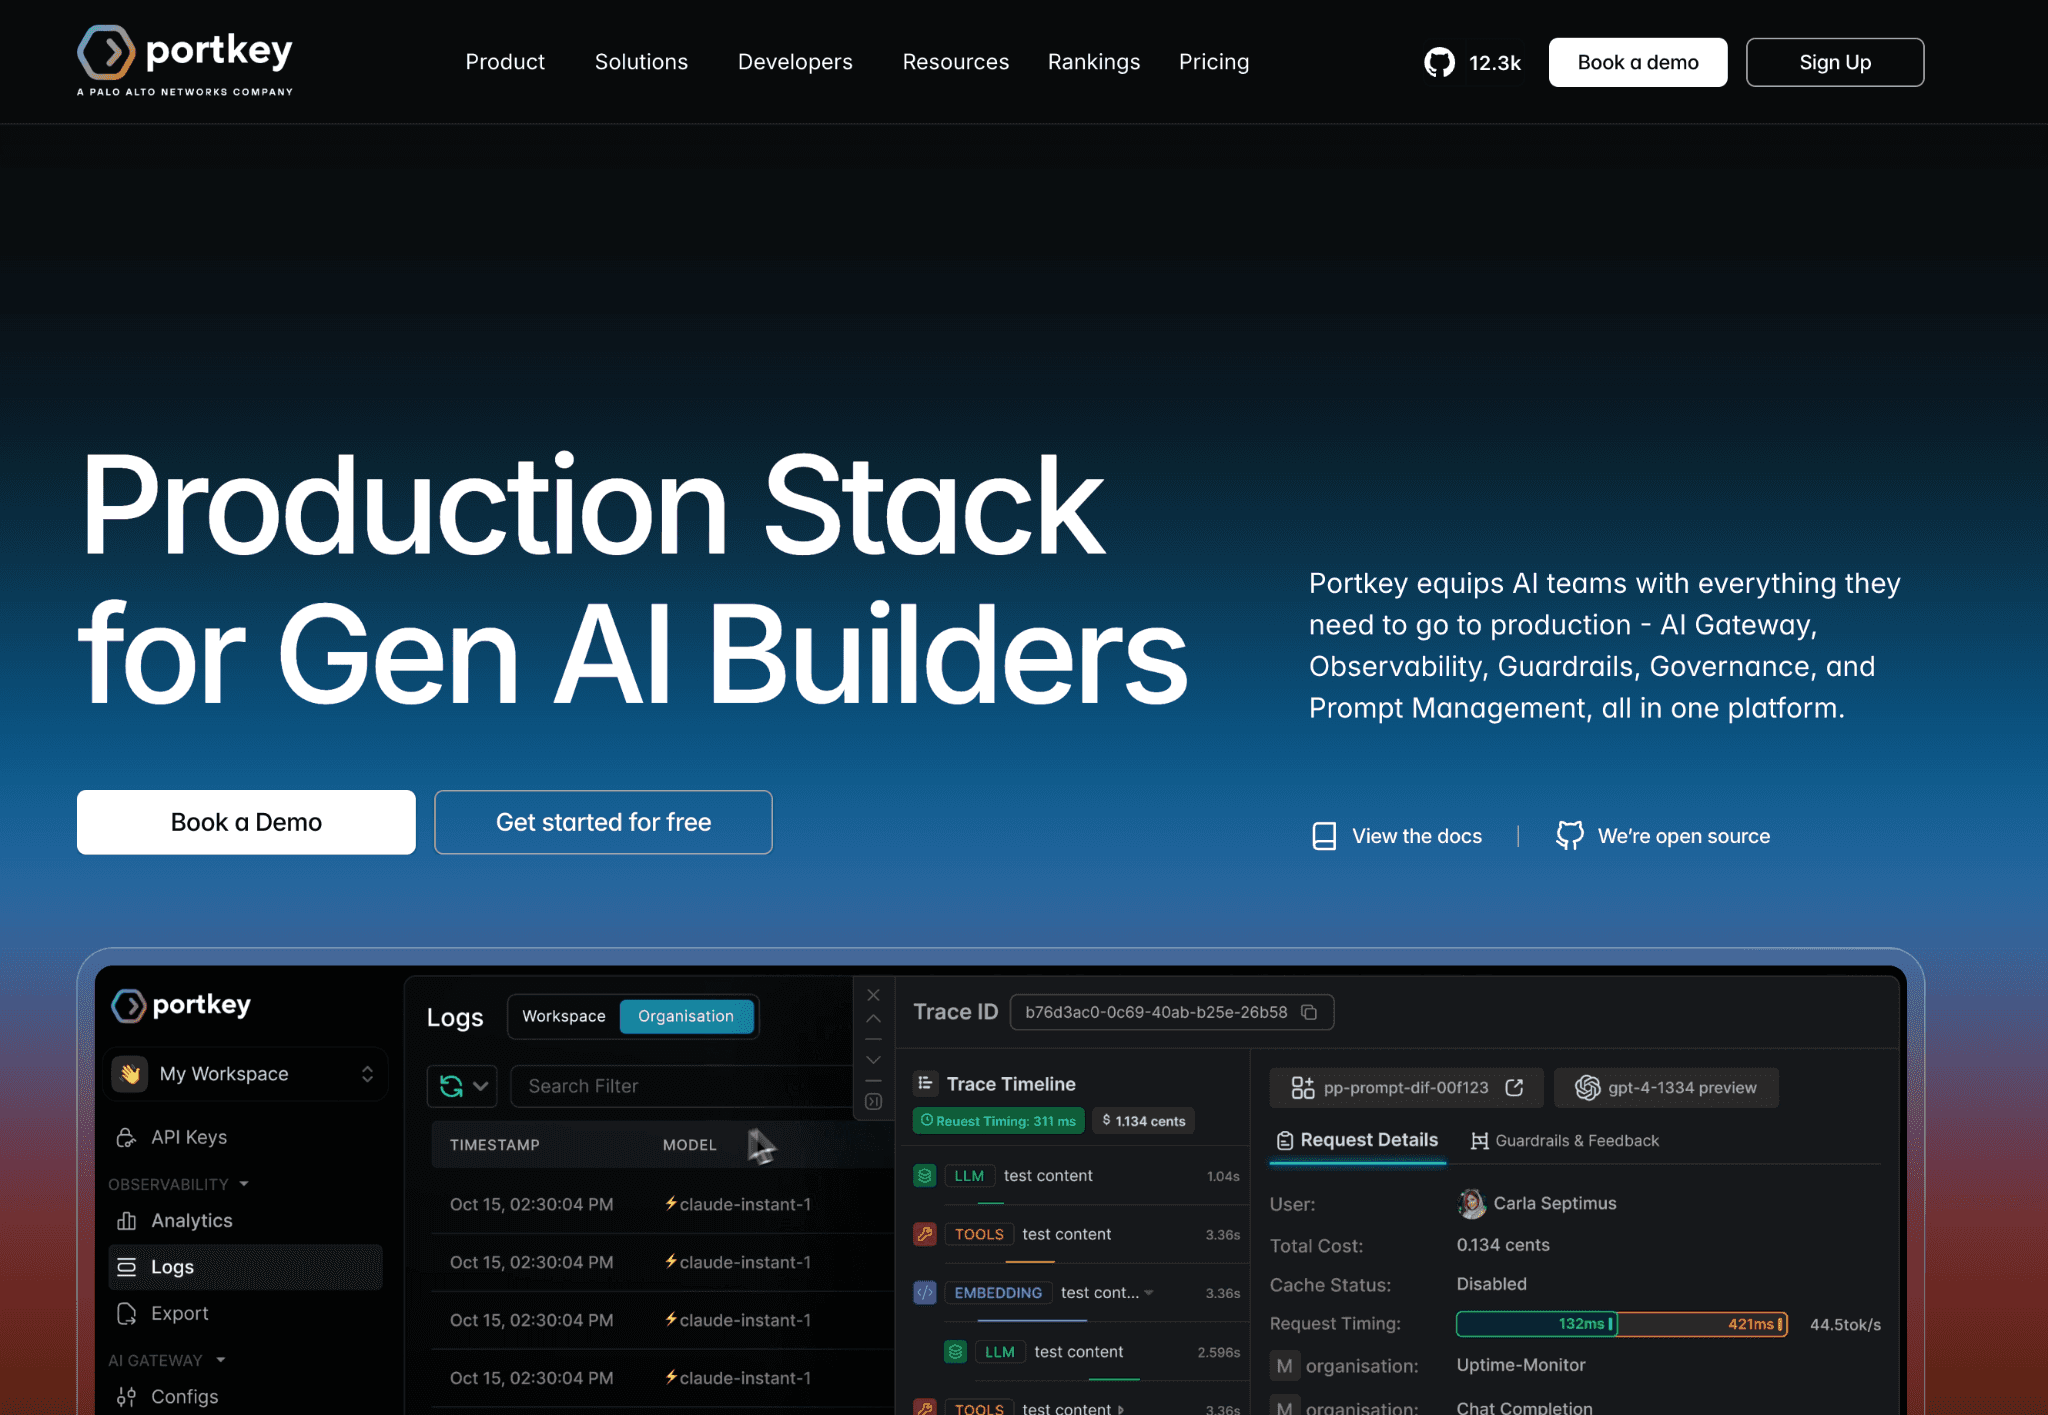The image size is (2048, 1415).
Task: Go to the Pricing page
Action: coord(1214,62)
